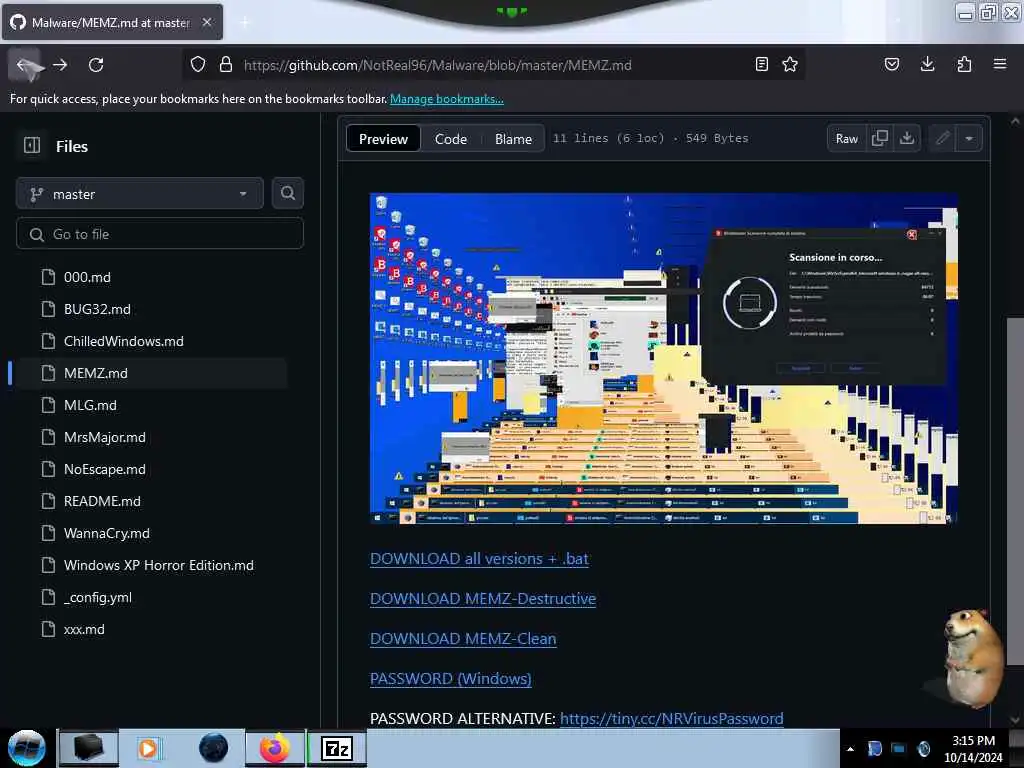Toggle reader view icon in address bar

pyautogui.click(x=761, y=65)
